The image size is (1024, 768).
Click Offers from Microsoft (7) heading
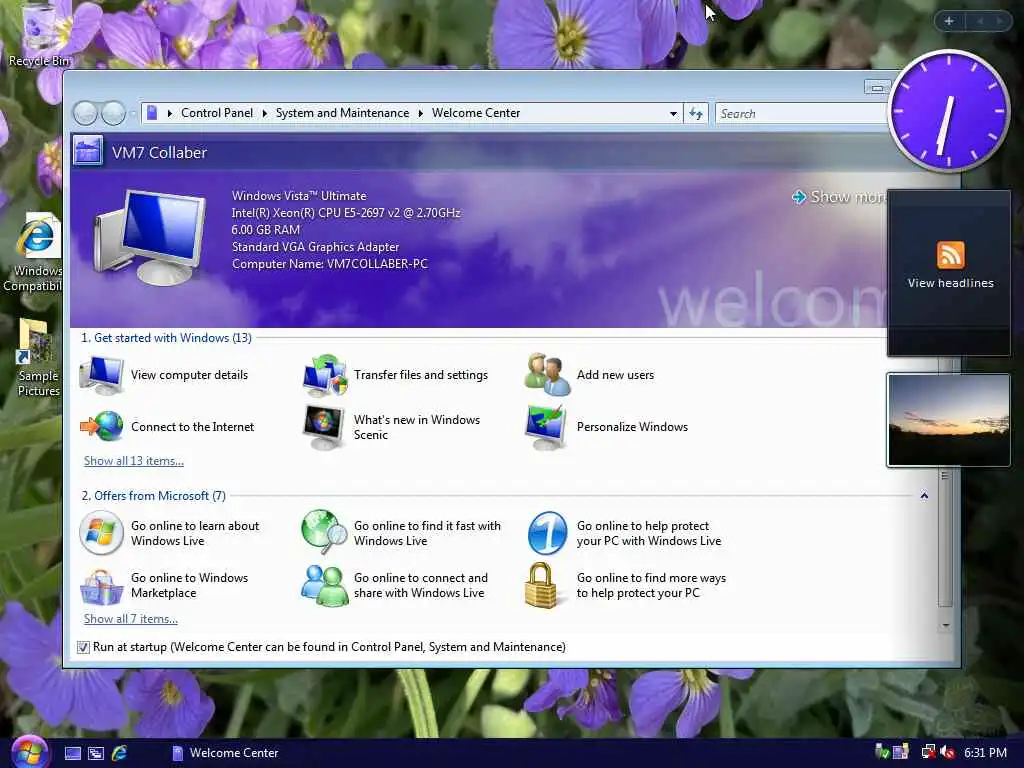click(153, 496)
